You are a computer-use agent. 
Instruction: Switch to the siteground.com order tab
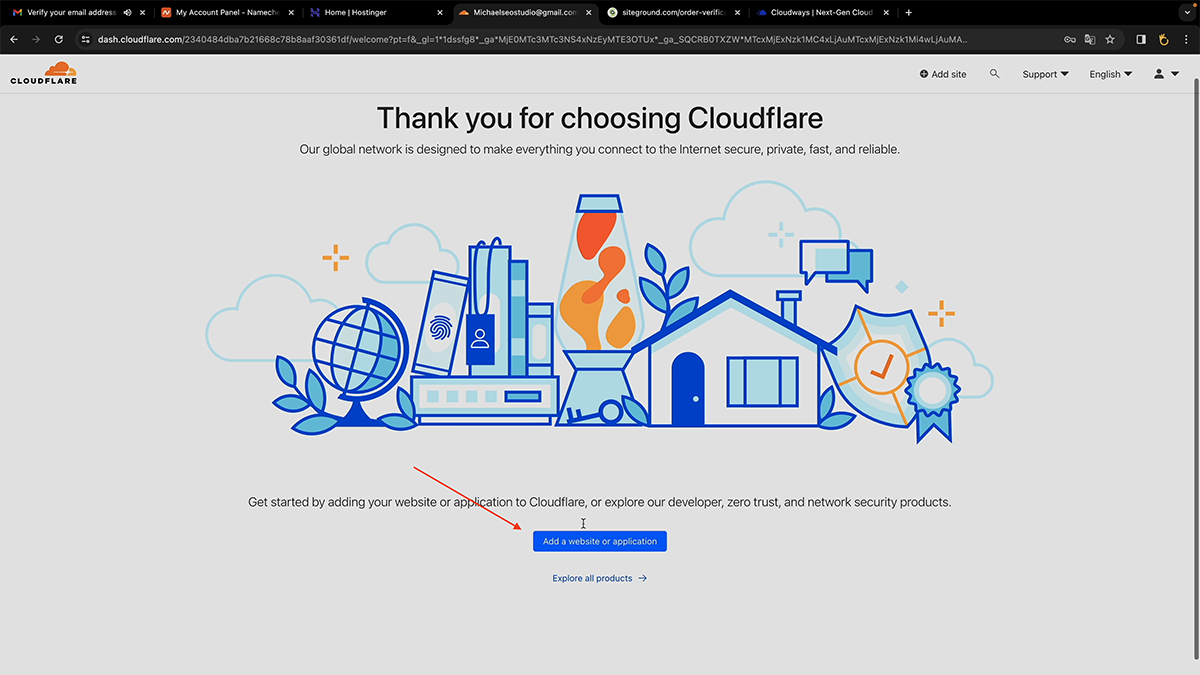(x=673, y=13)
